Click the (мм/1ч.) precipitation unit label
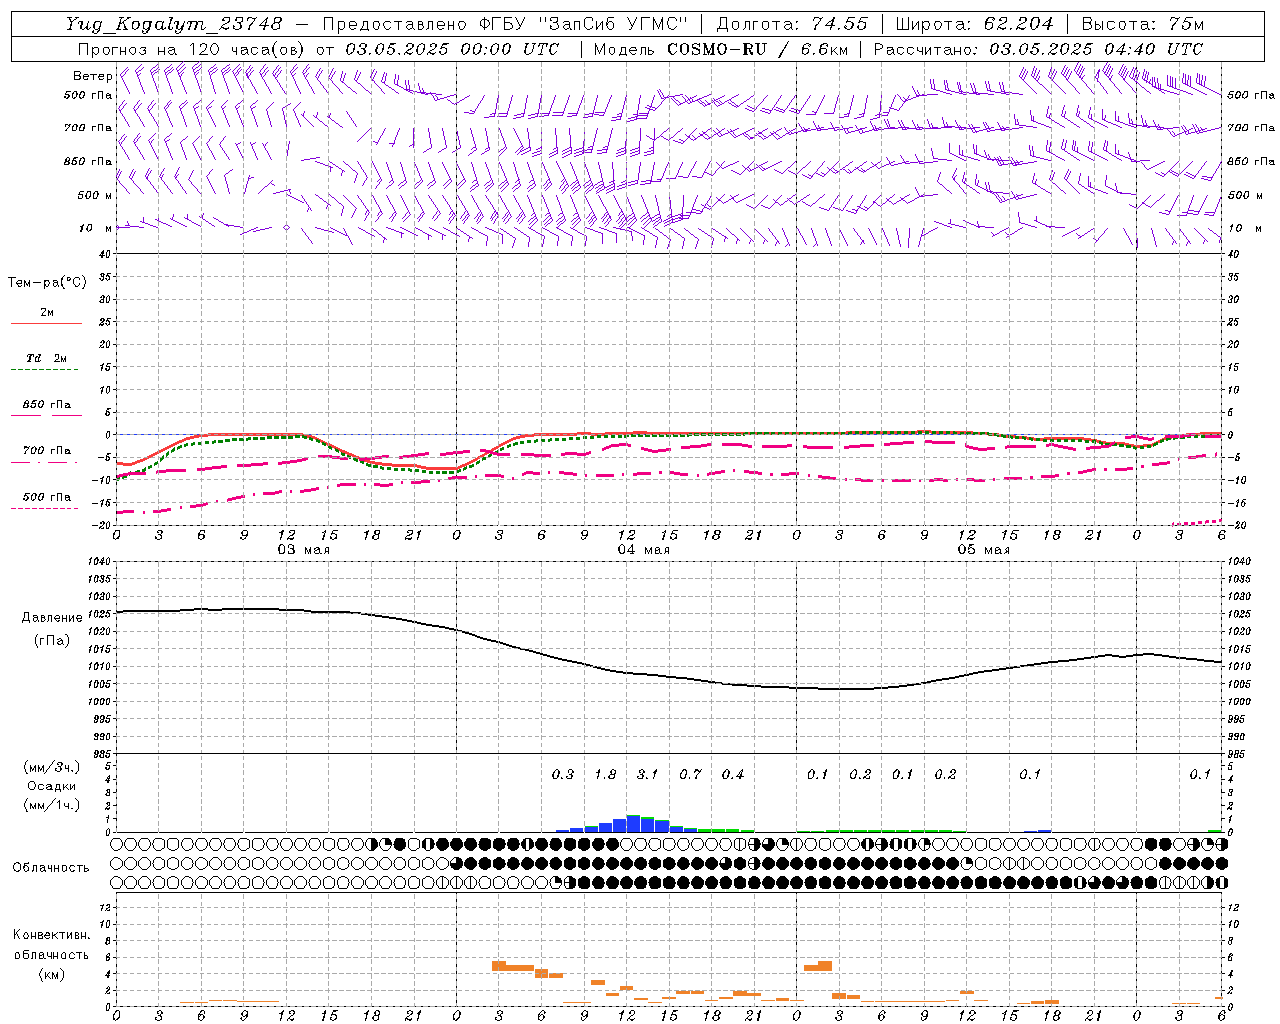This screenshot has height=1024, width=1280. coord(51,805)
